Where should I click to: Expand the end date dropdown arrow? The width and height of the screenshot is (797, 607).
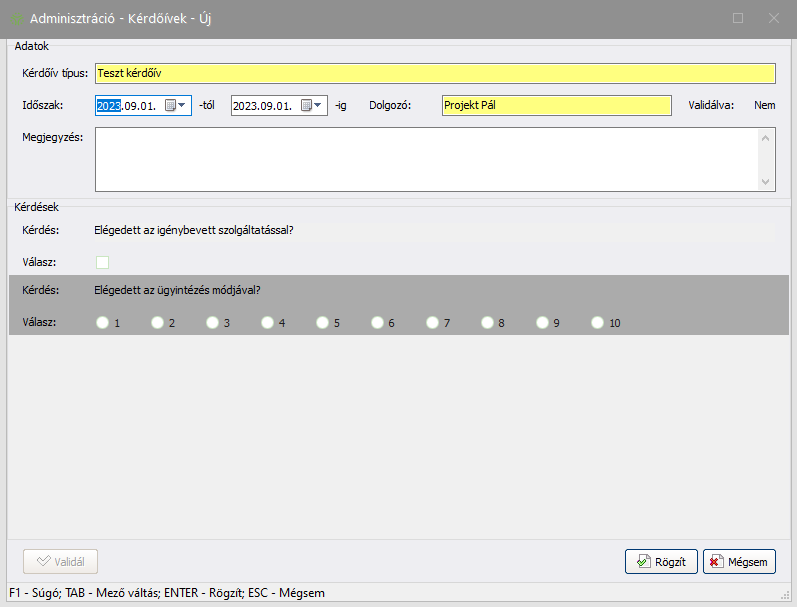coord(319,105)
